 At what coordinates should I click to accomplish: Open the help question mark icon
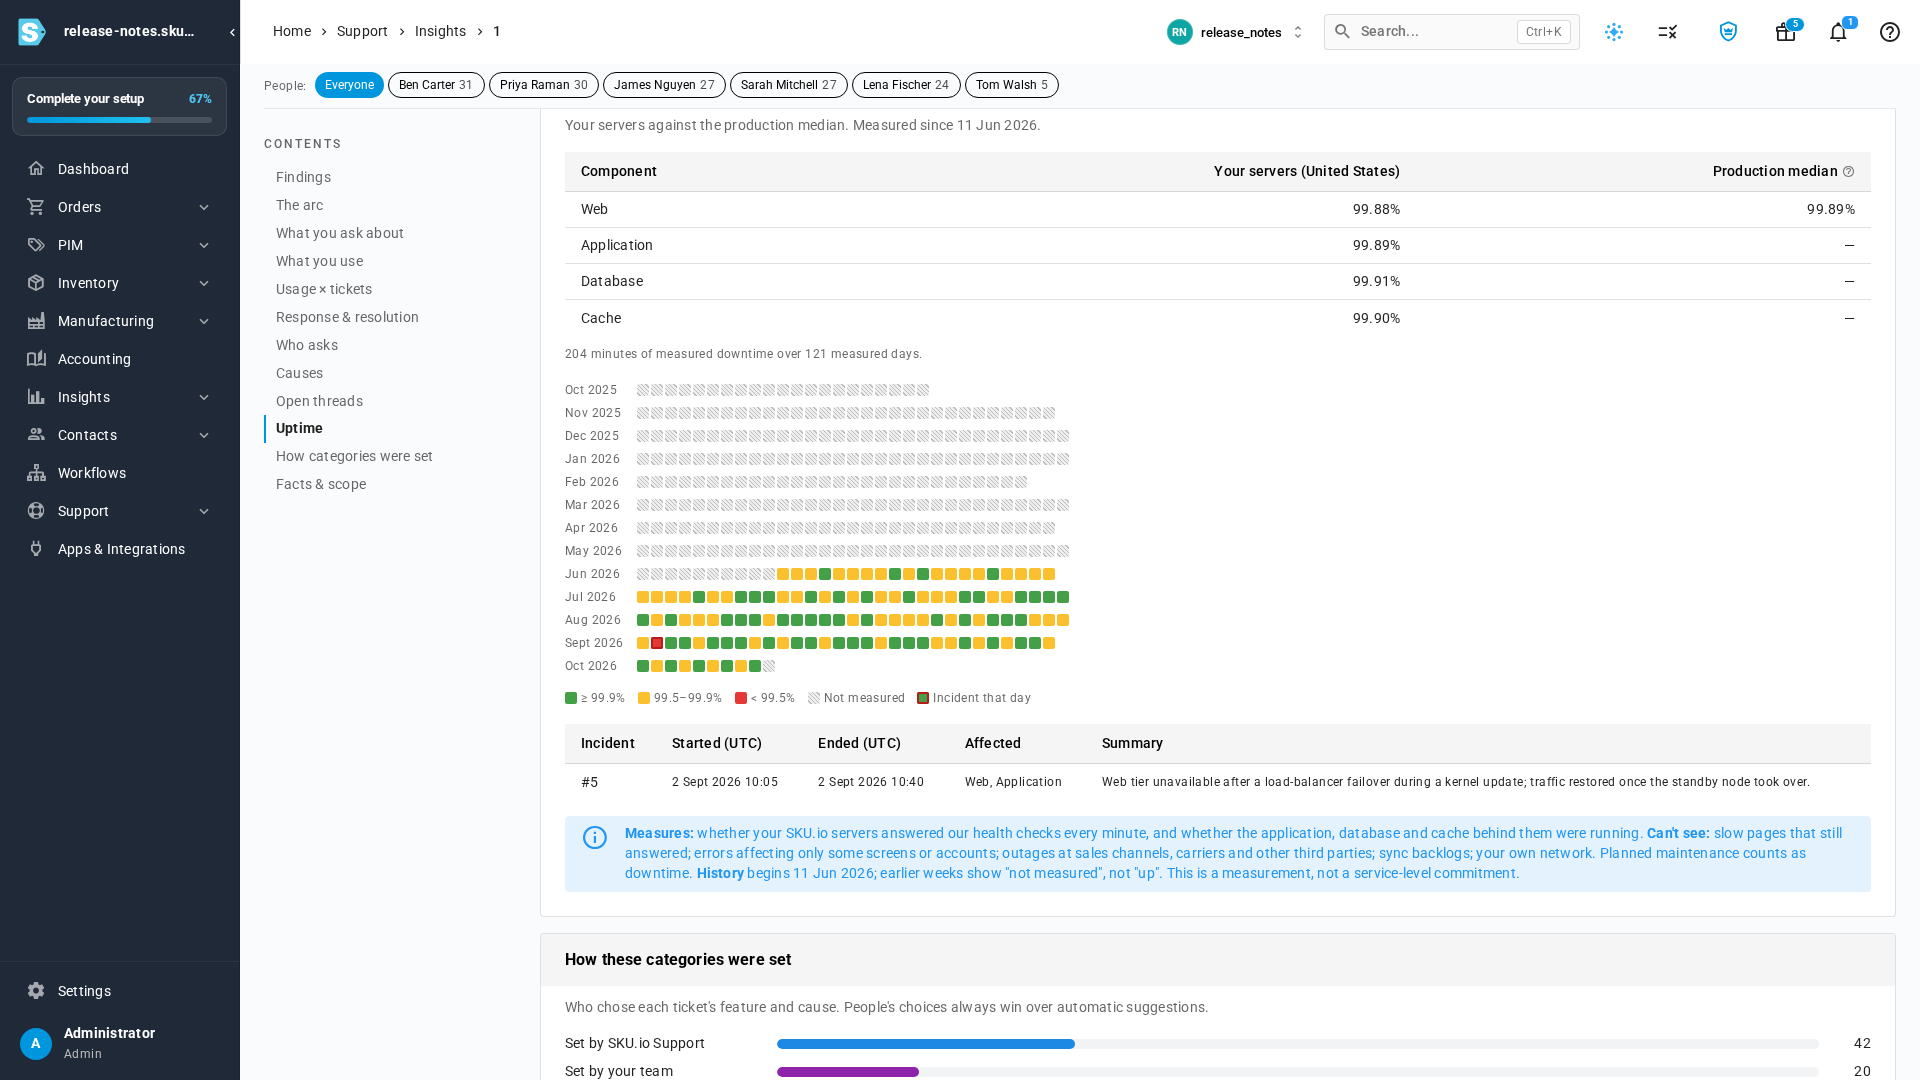(x=1890, y=32)
